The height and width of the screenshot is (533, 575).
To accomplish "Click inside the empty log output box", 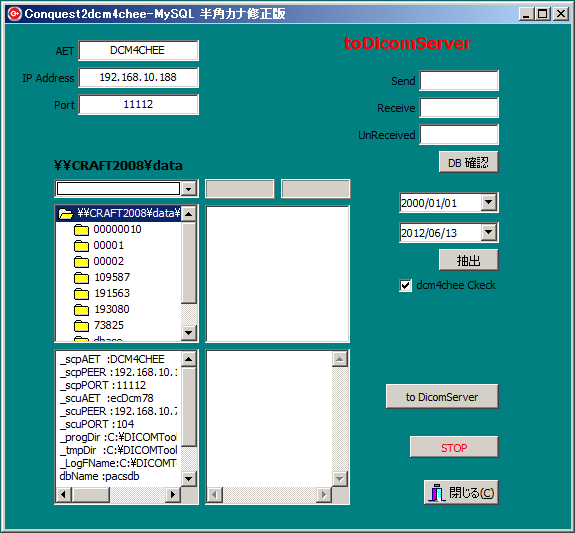I will 270,419.
